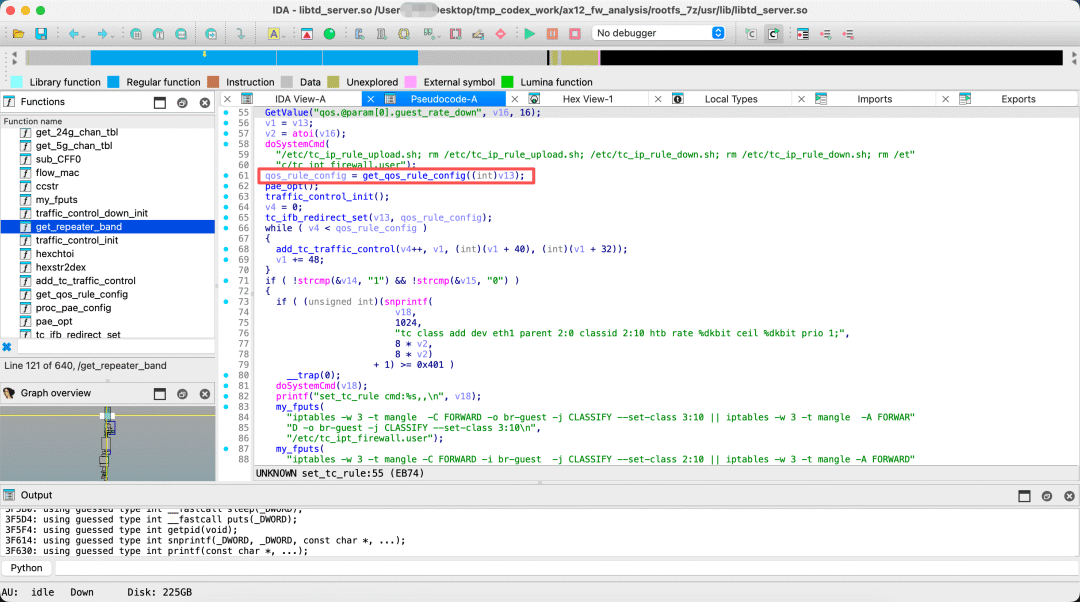
Task: Toggle breakpoint dot on line 61
Action: click(226, 176)
